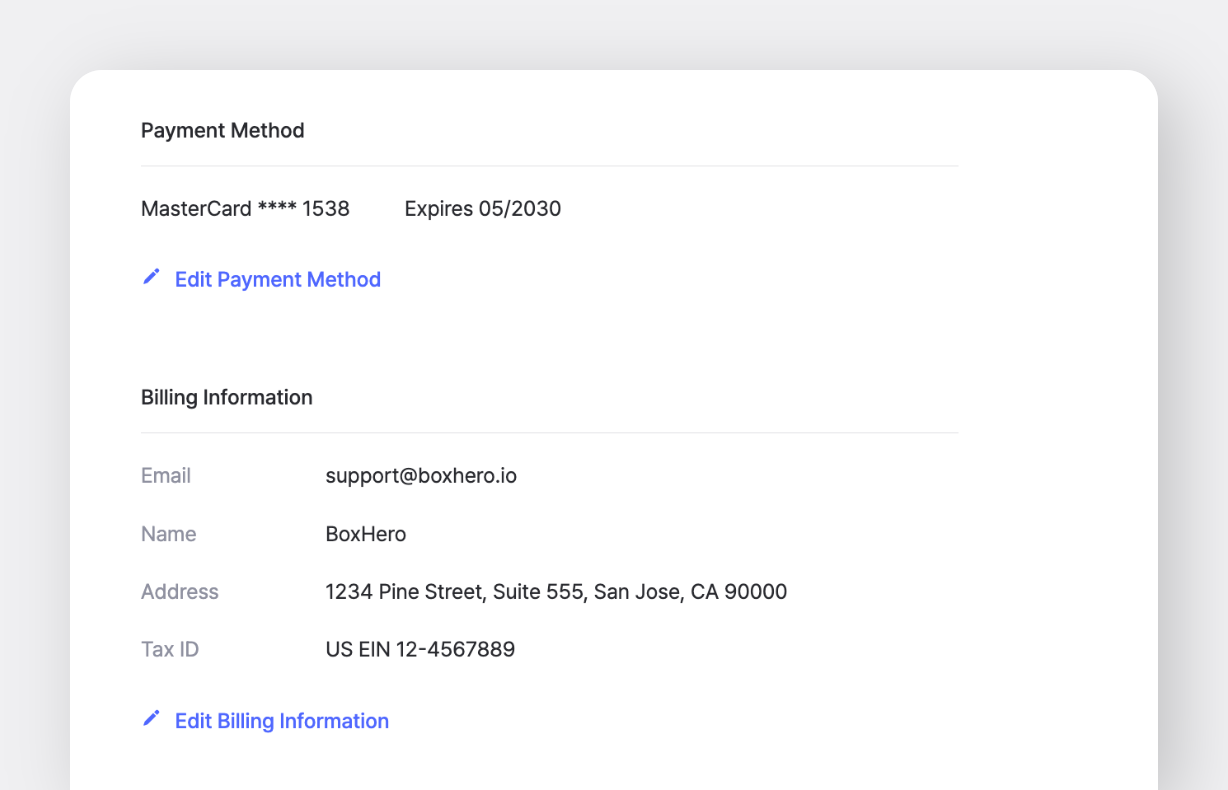Click the Name field label

[168, 534]
